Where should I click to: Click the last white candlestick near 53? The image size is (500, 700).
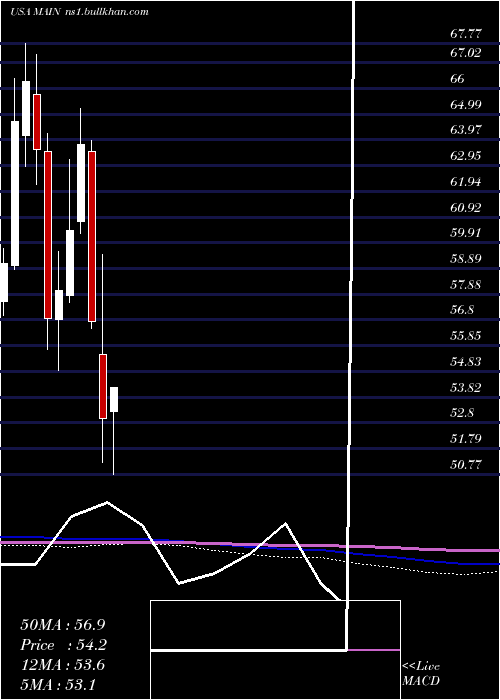[x=114, y=399]
